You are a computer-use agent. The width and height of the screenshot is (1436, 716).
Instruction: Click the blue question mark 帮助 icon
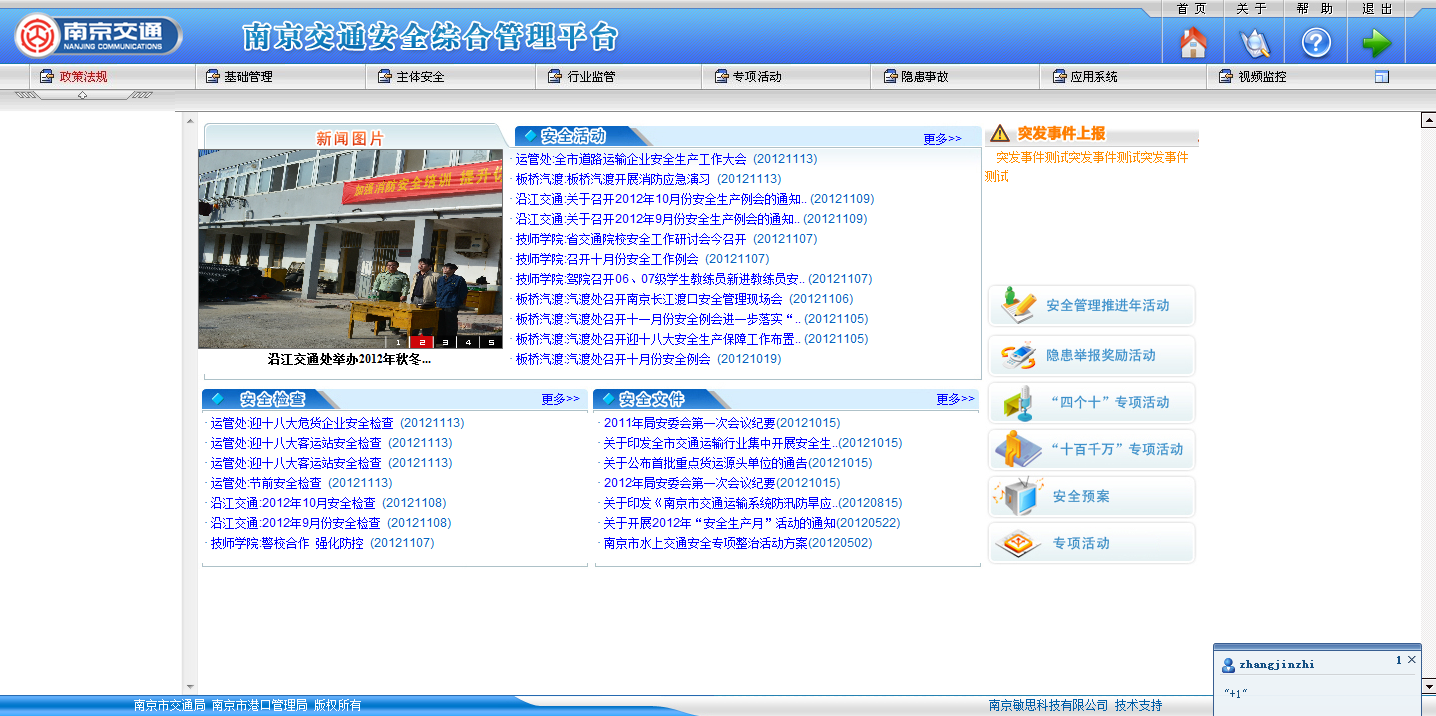click(1315, 43)
